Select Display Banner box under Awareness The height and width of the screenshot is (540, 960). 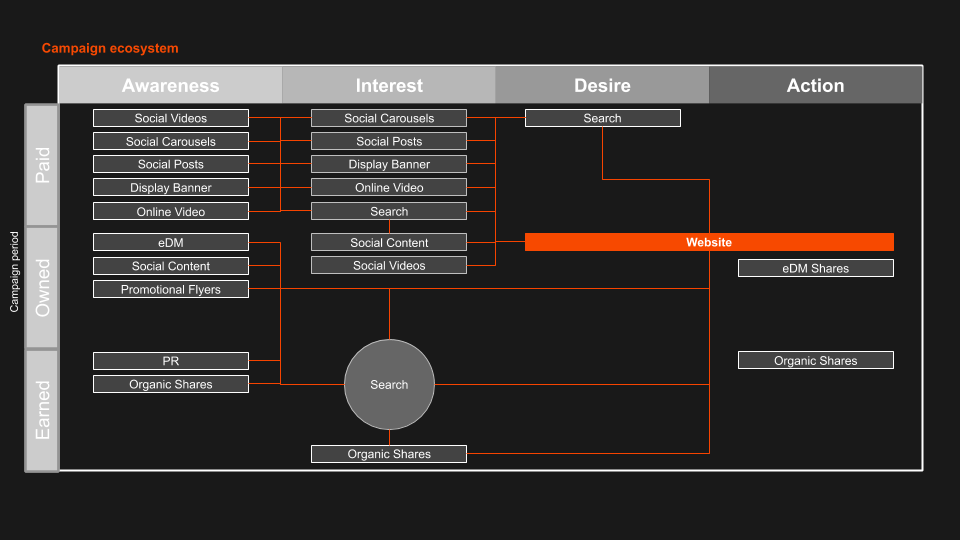pos(171,187)
